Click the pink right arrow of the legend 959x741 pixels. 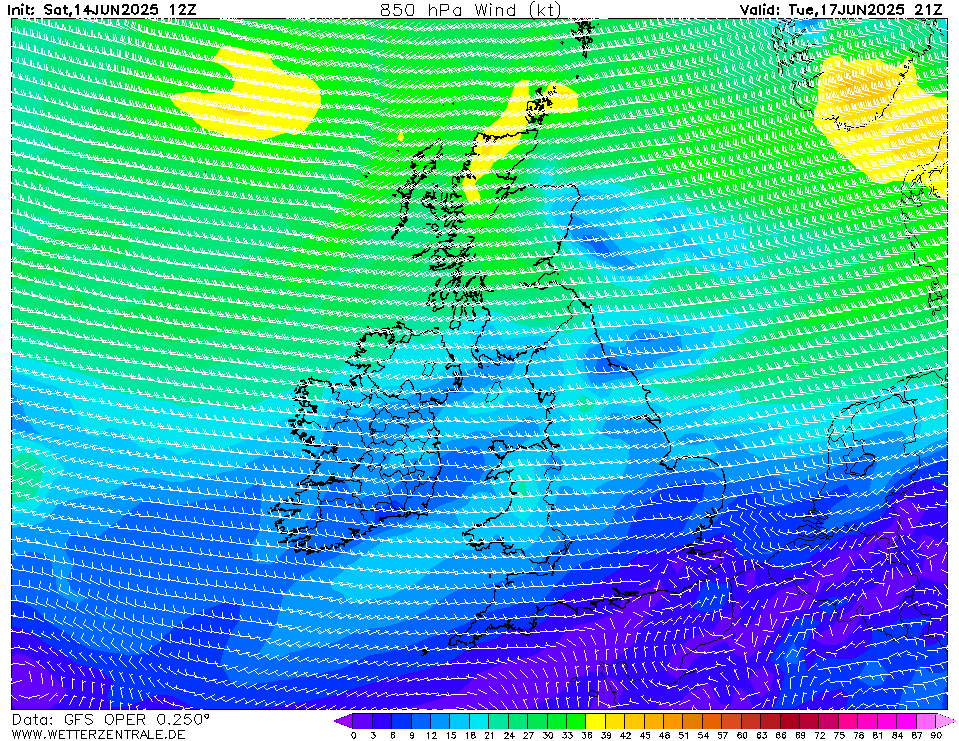click(944, 721)
